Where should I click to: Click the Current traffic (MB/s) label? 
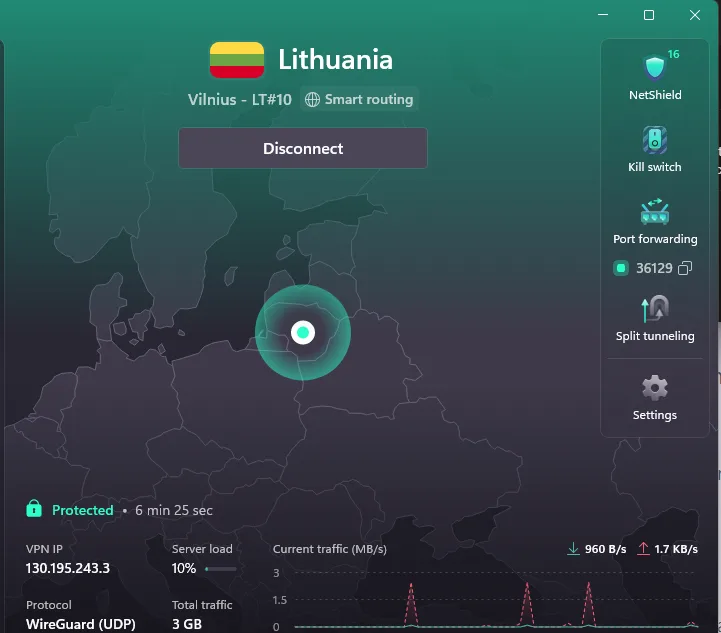(x=330, y=549)
